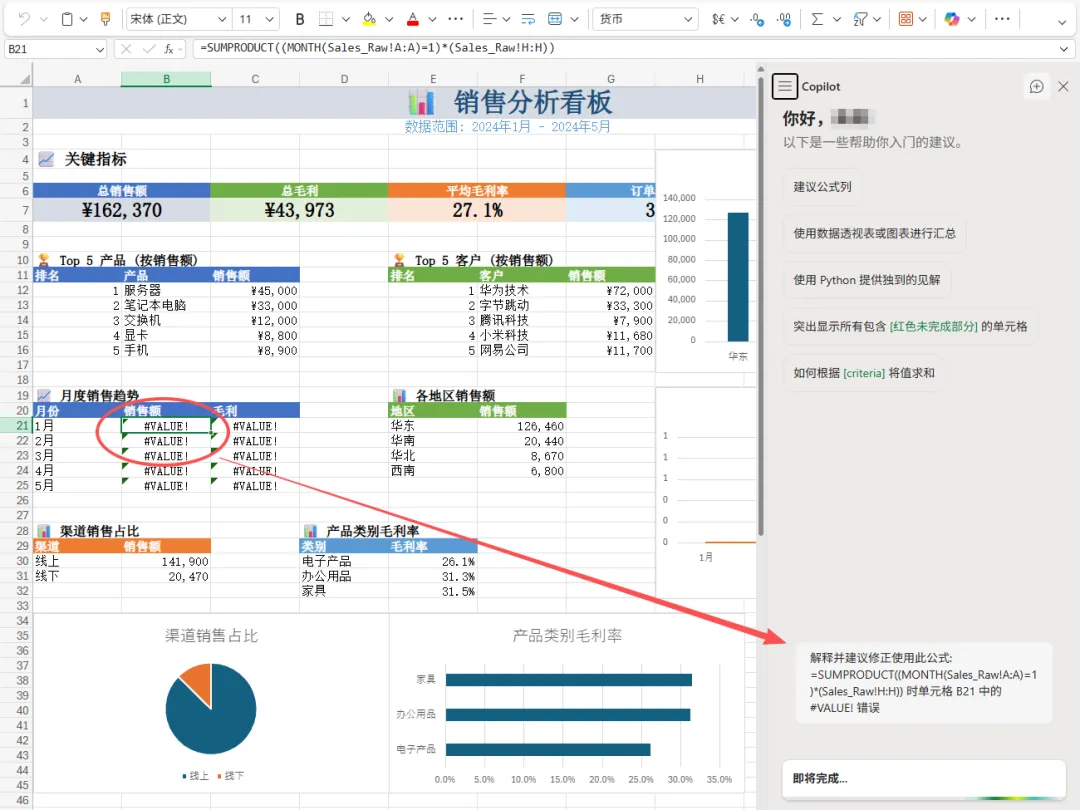
Task: Click the 建议公式列 suggestion
Action: tap(822, 187)
